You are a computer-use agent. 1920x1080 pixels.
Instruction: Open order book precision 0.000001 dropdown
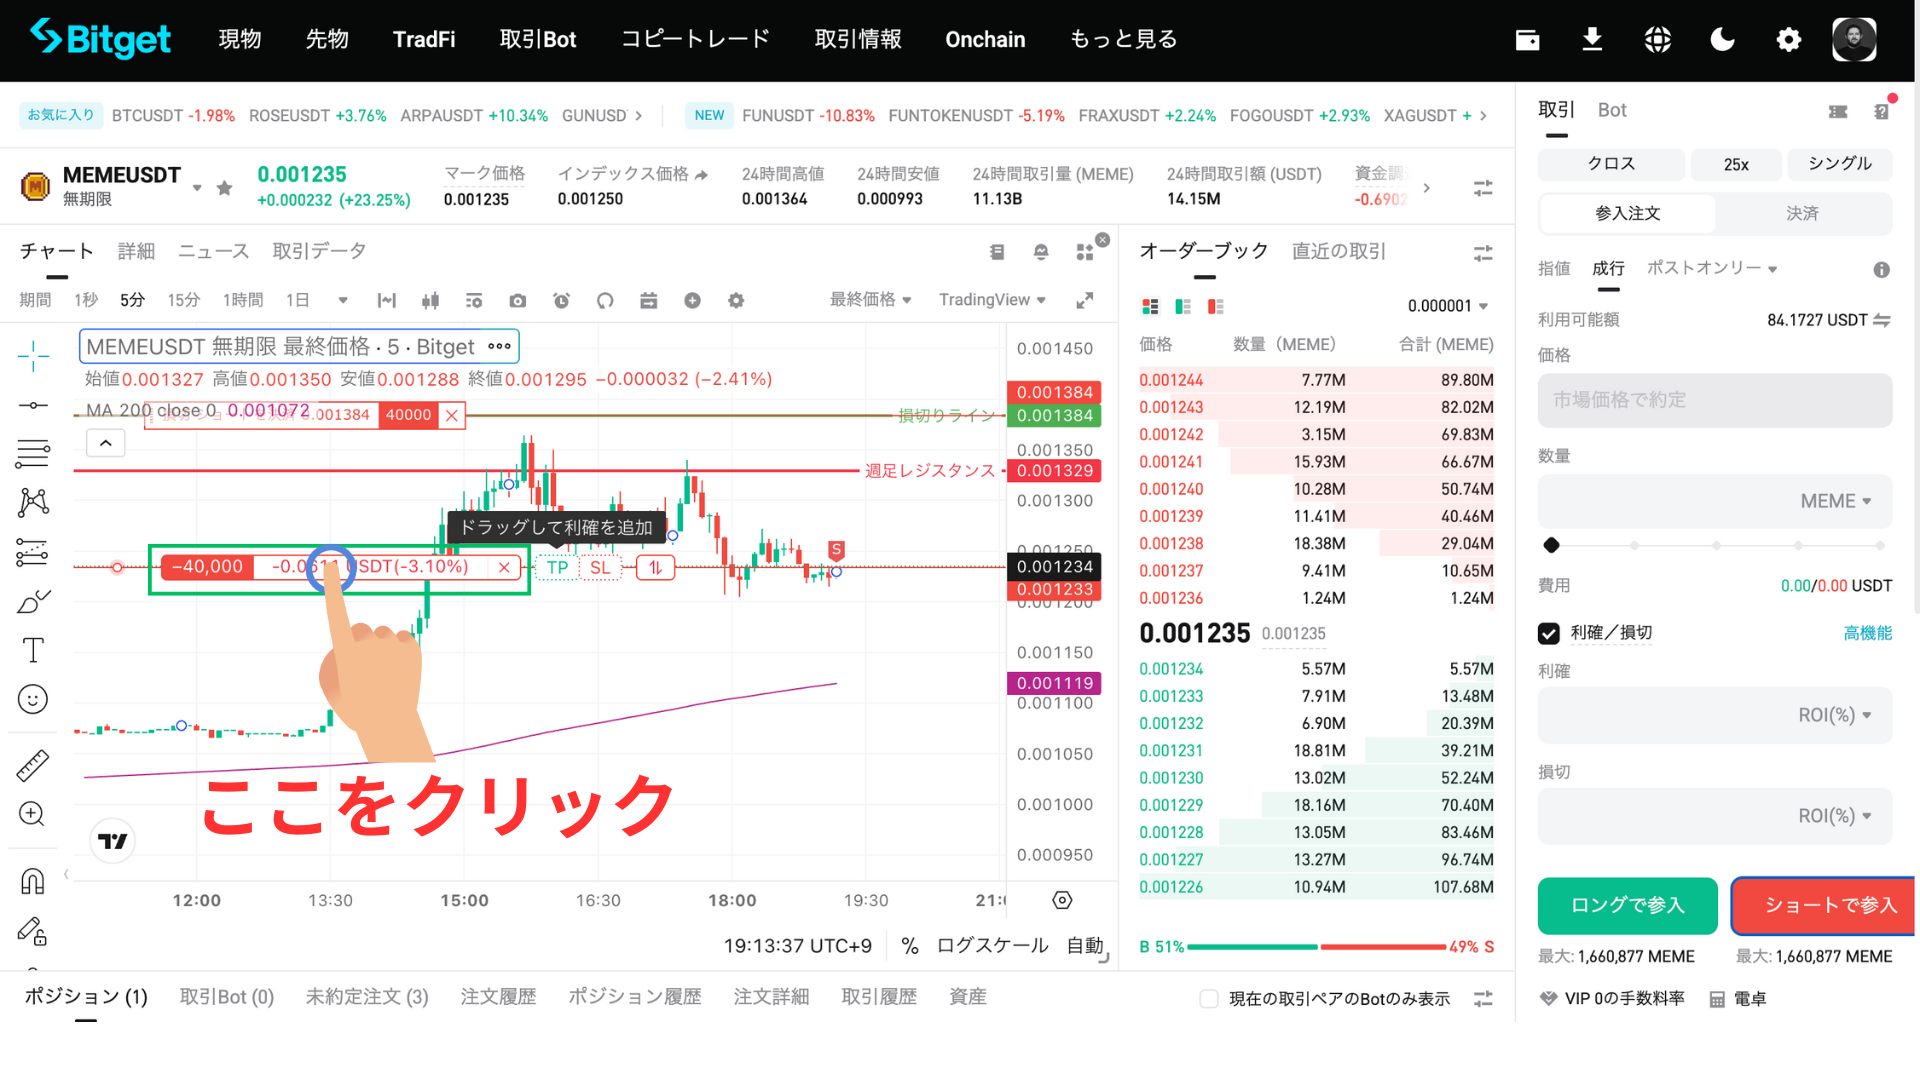[x=1447, y=306]
